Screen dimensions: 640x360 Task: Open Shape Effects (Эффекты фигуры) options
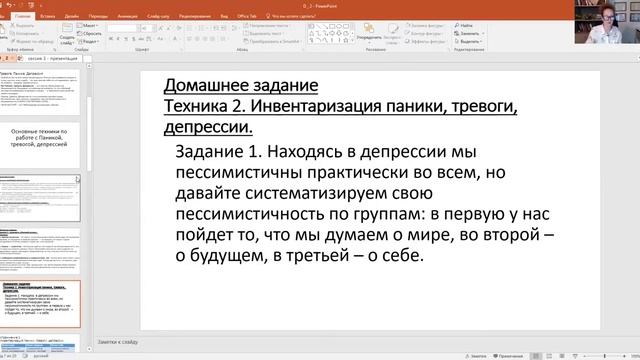(x=425, y=42)
